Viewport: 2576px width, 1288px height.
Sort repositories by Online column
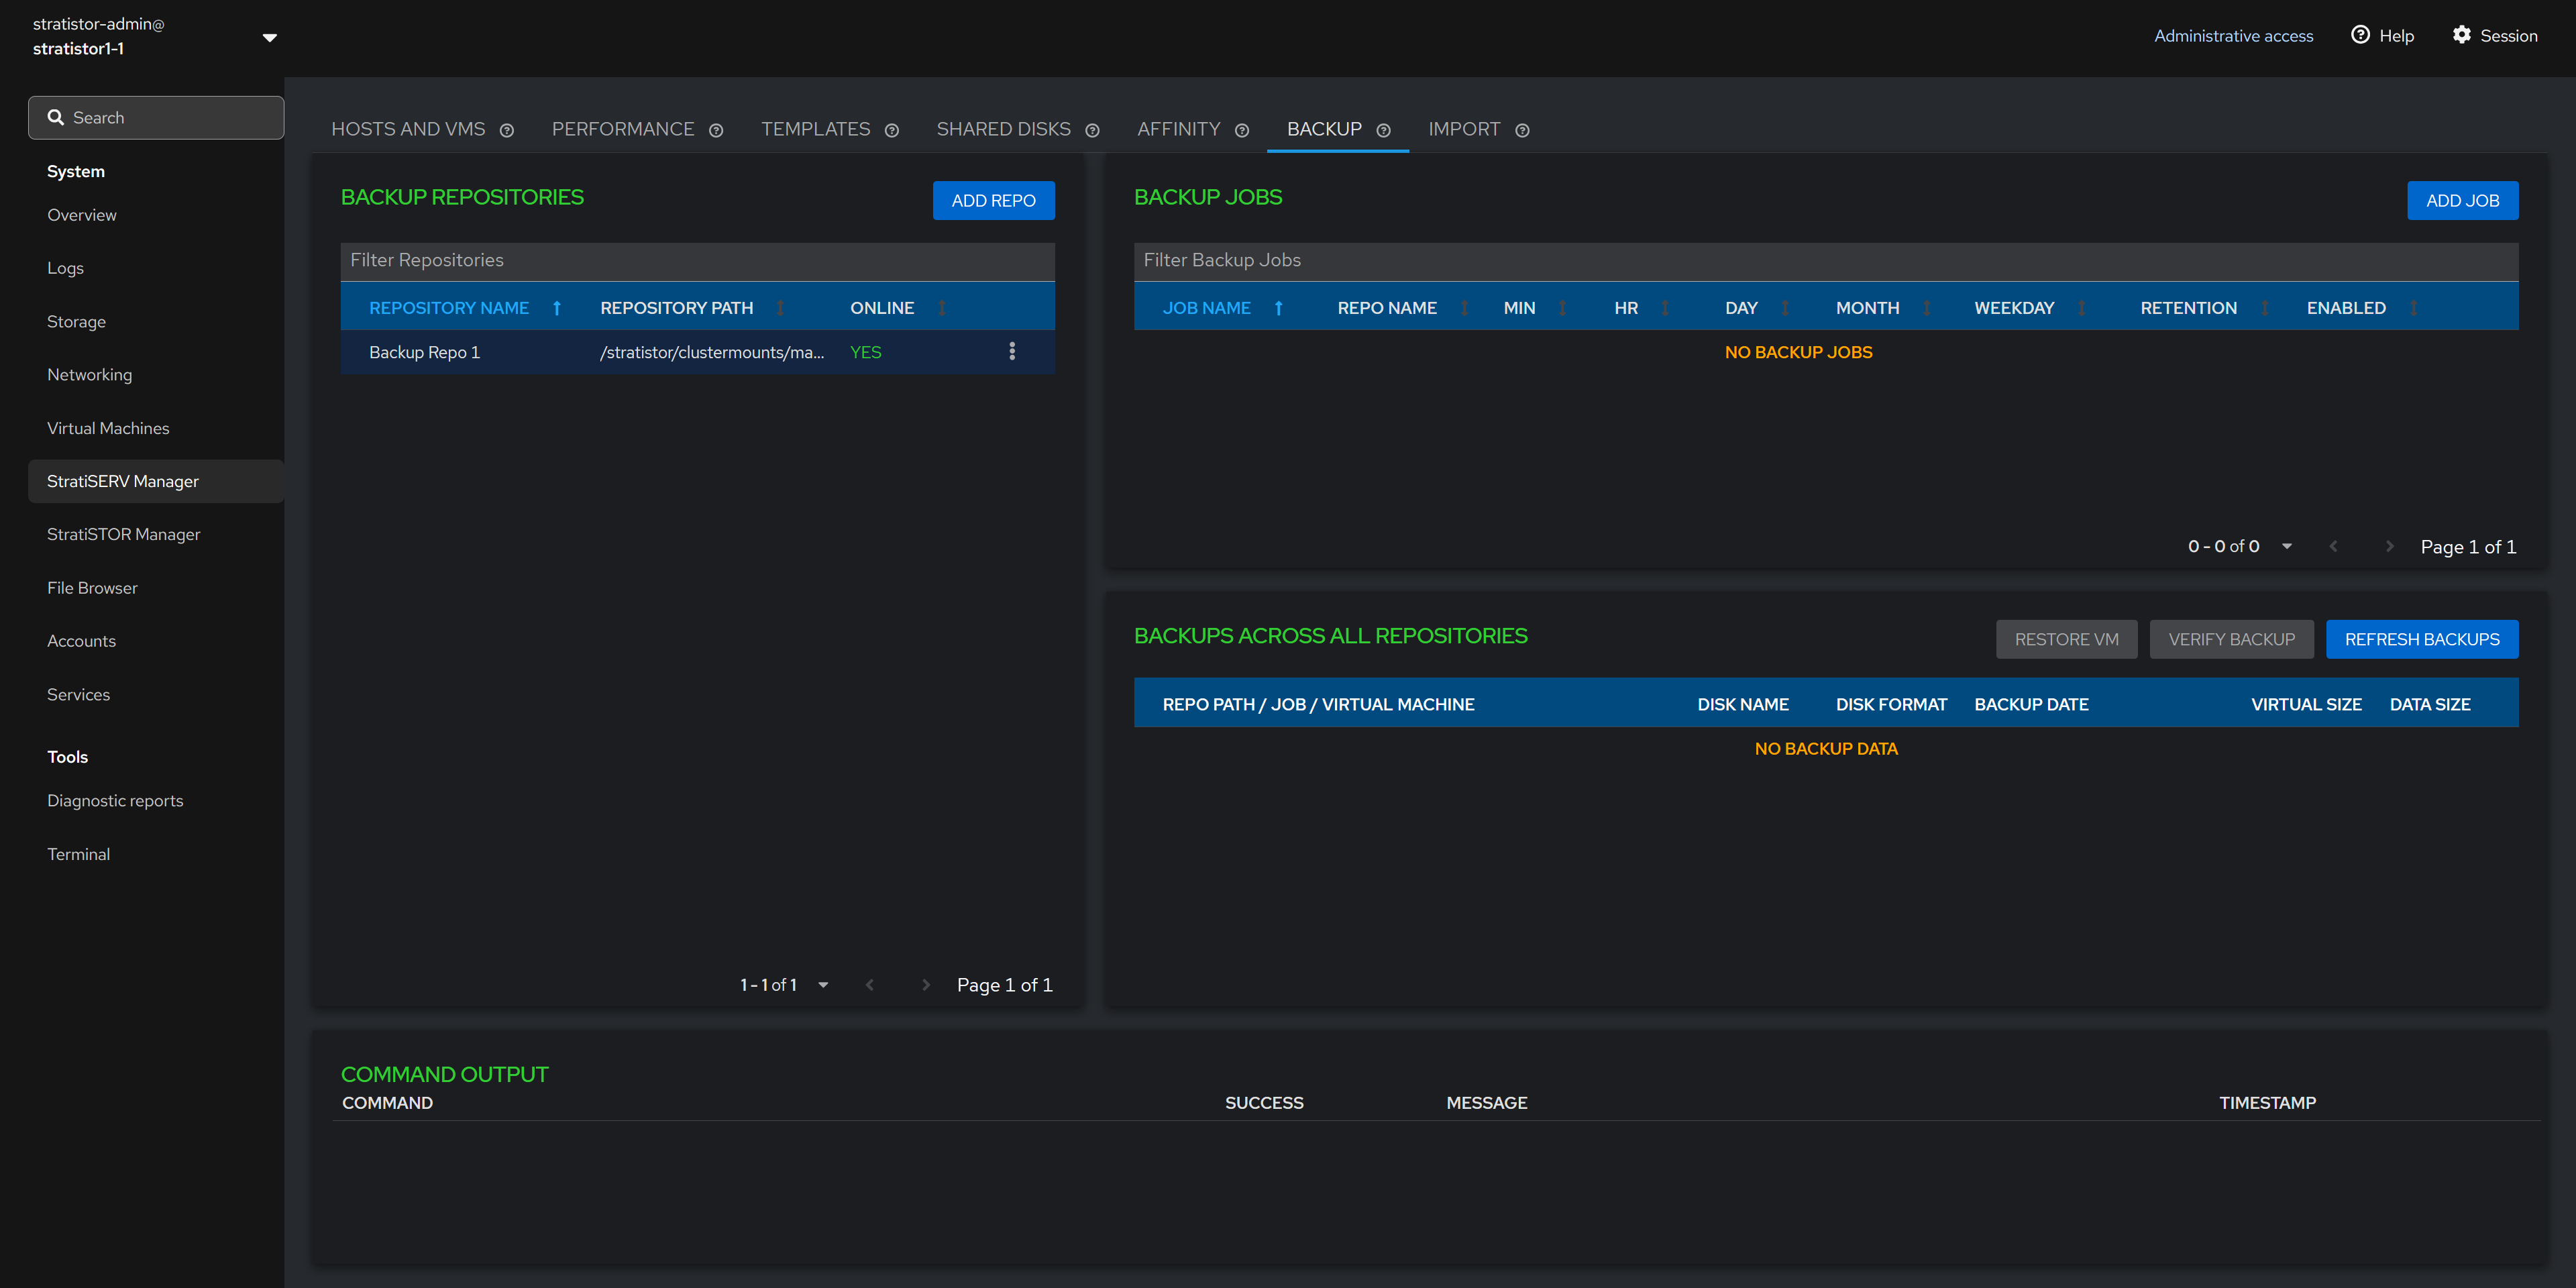pyautogui.click(x=941, y=308)
